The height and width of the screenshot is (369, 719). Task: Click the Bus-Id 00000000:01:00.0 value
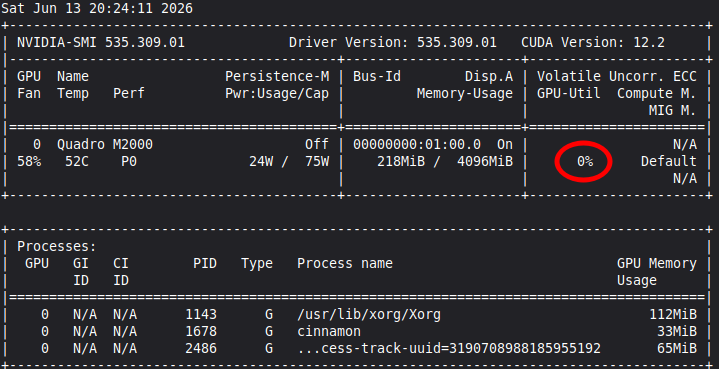point(417,145)
